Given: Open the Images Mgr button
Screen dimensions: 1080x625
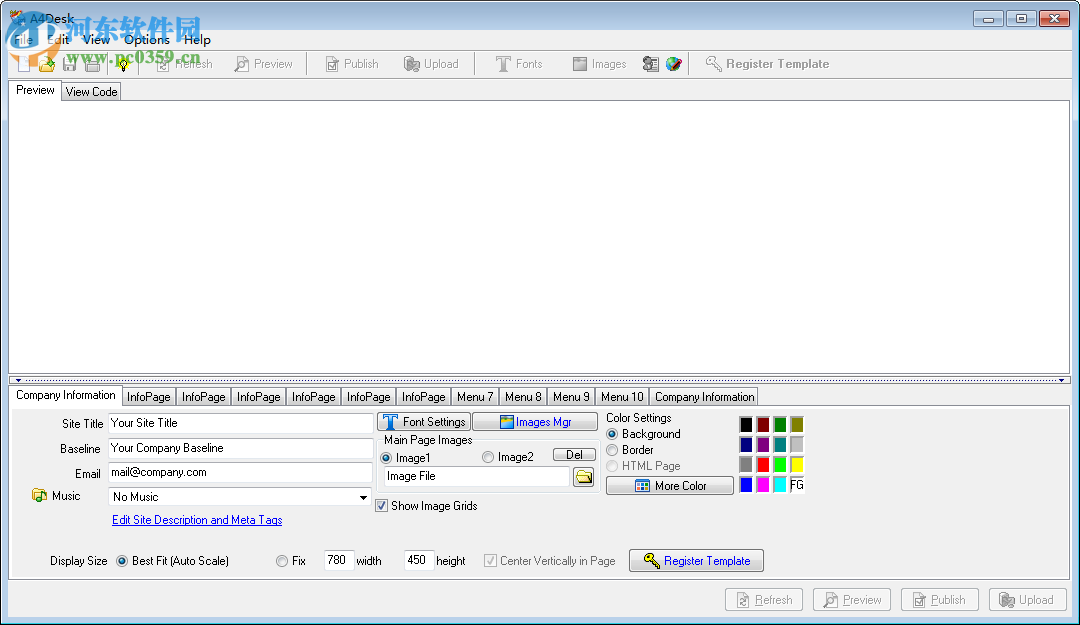Looking at the screenshot, I should pyautogui.click(x=534, y=422).
